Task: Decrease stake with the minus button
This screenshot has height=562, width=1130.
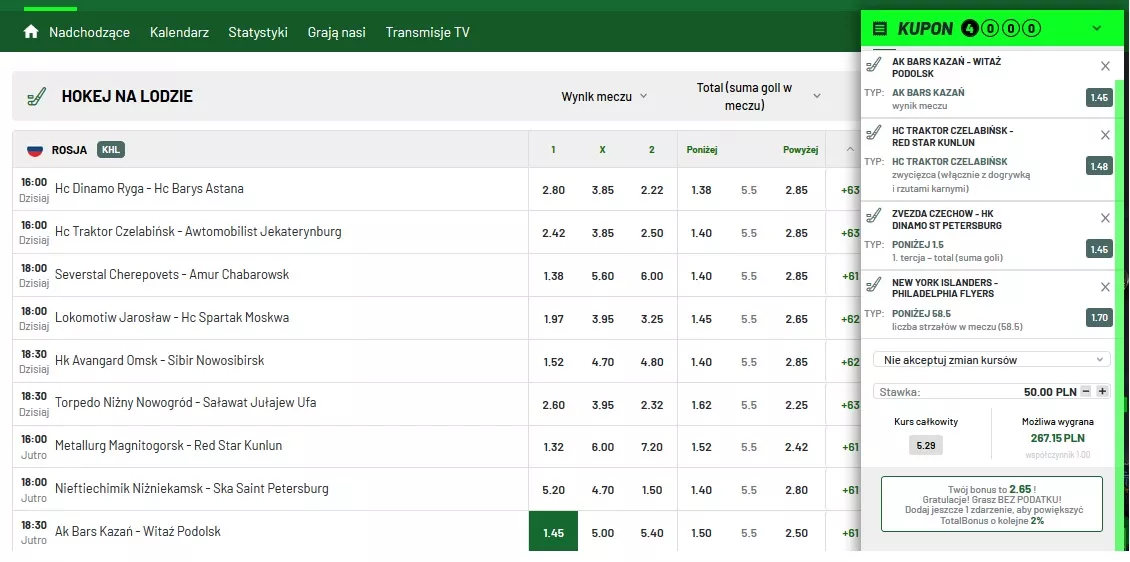Action: click(1087, 392)
